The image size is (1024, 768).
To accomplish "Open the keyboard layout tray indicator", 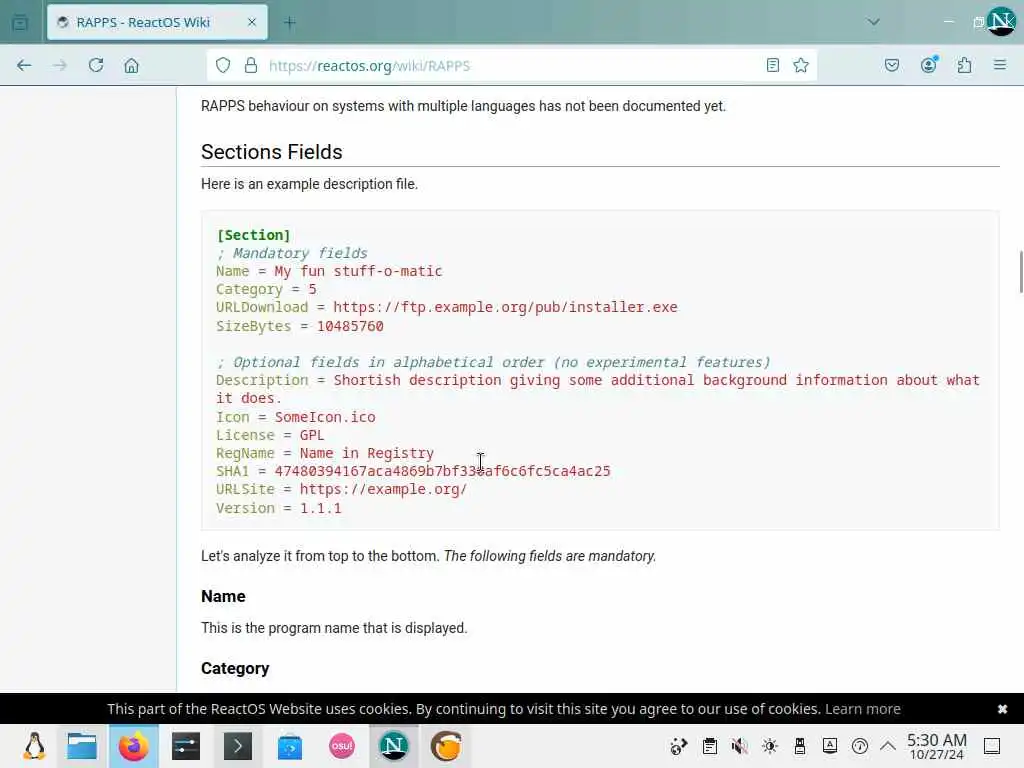I will 830,746.
